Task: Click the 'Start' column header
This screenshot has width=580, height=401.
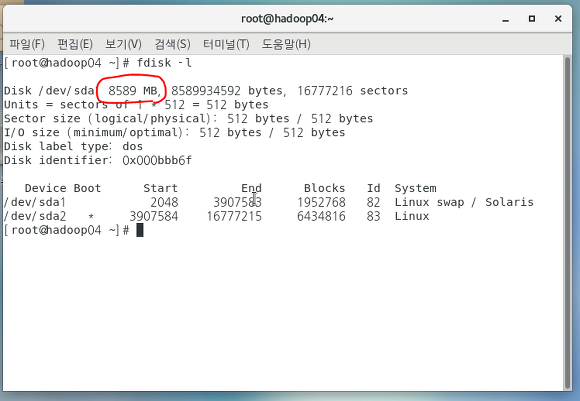Action: coord(161,188)
